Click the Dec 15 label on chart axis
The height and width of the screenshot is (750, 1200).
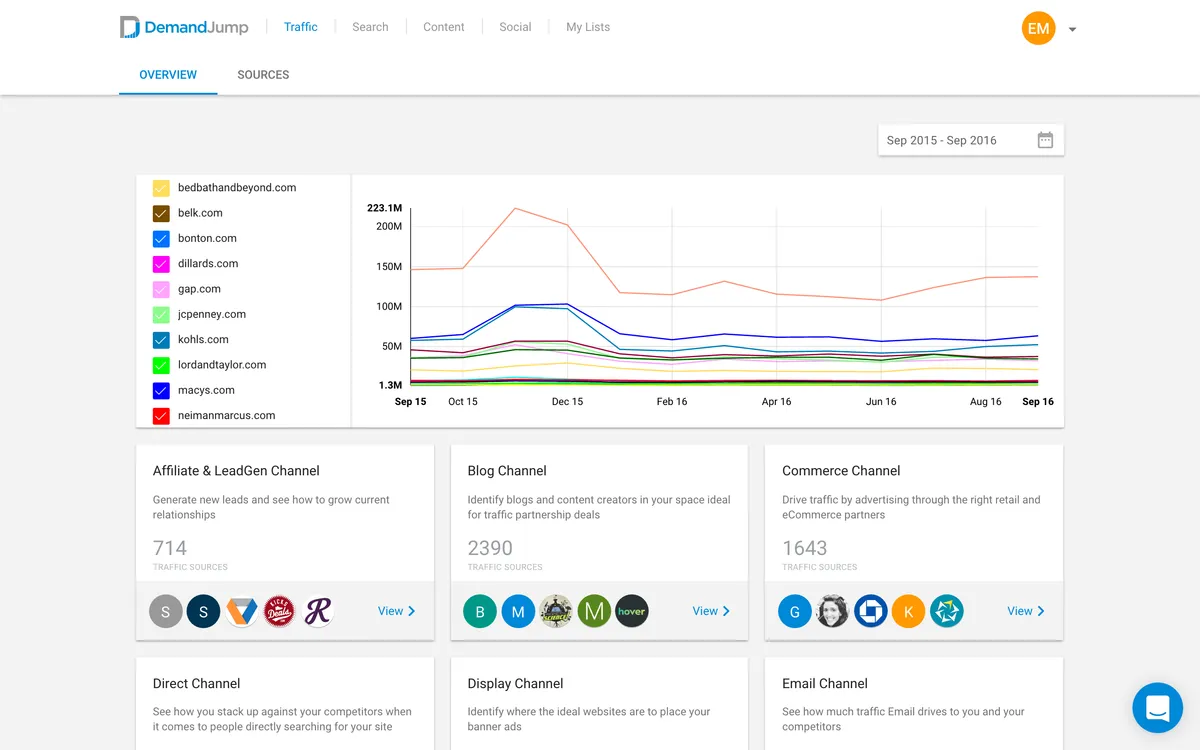point(567,402)
